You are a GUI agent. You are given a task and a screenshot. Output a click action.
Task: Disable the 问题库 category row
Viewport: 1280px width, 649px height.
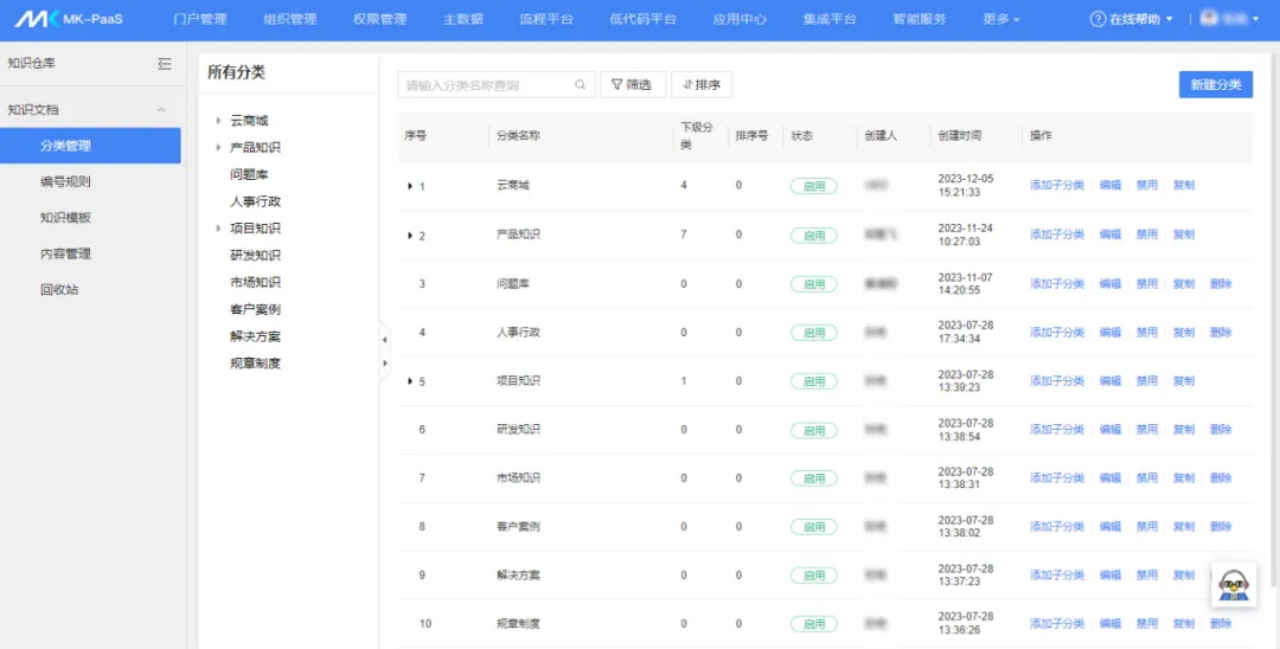(1146, 284)
